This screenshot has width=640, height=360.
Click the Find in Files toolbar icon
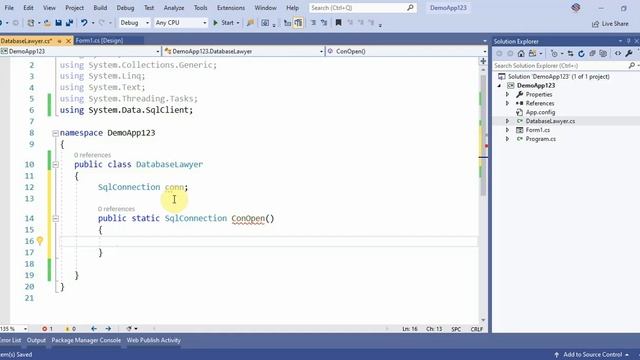point(250,23)
